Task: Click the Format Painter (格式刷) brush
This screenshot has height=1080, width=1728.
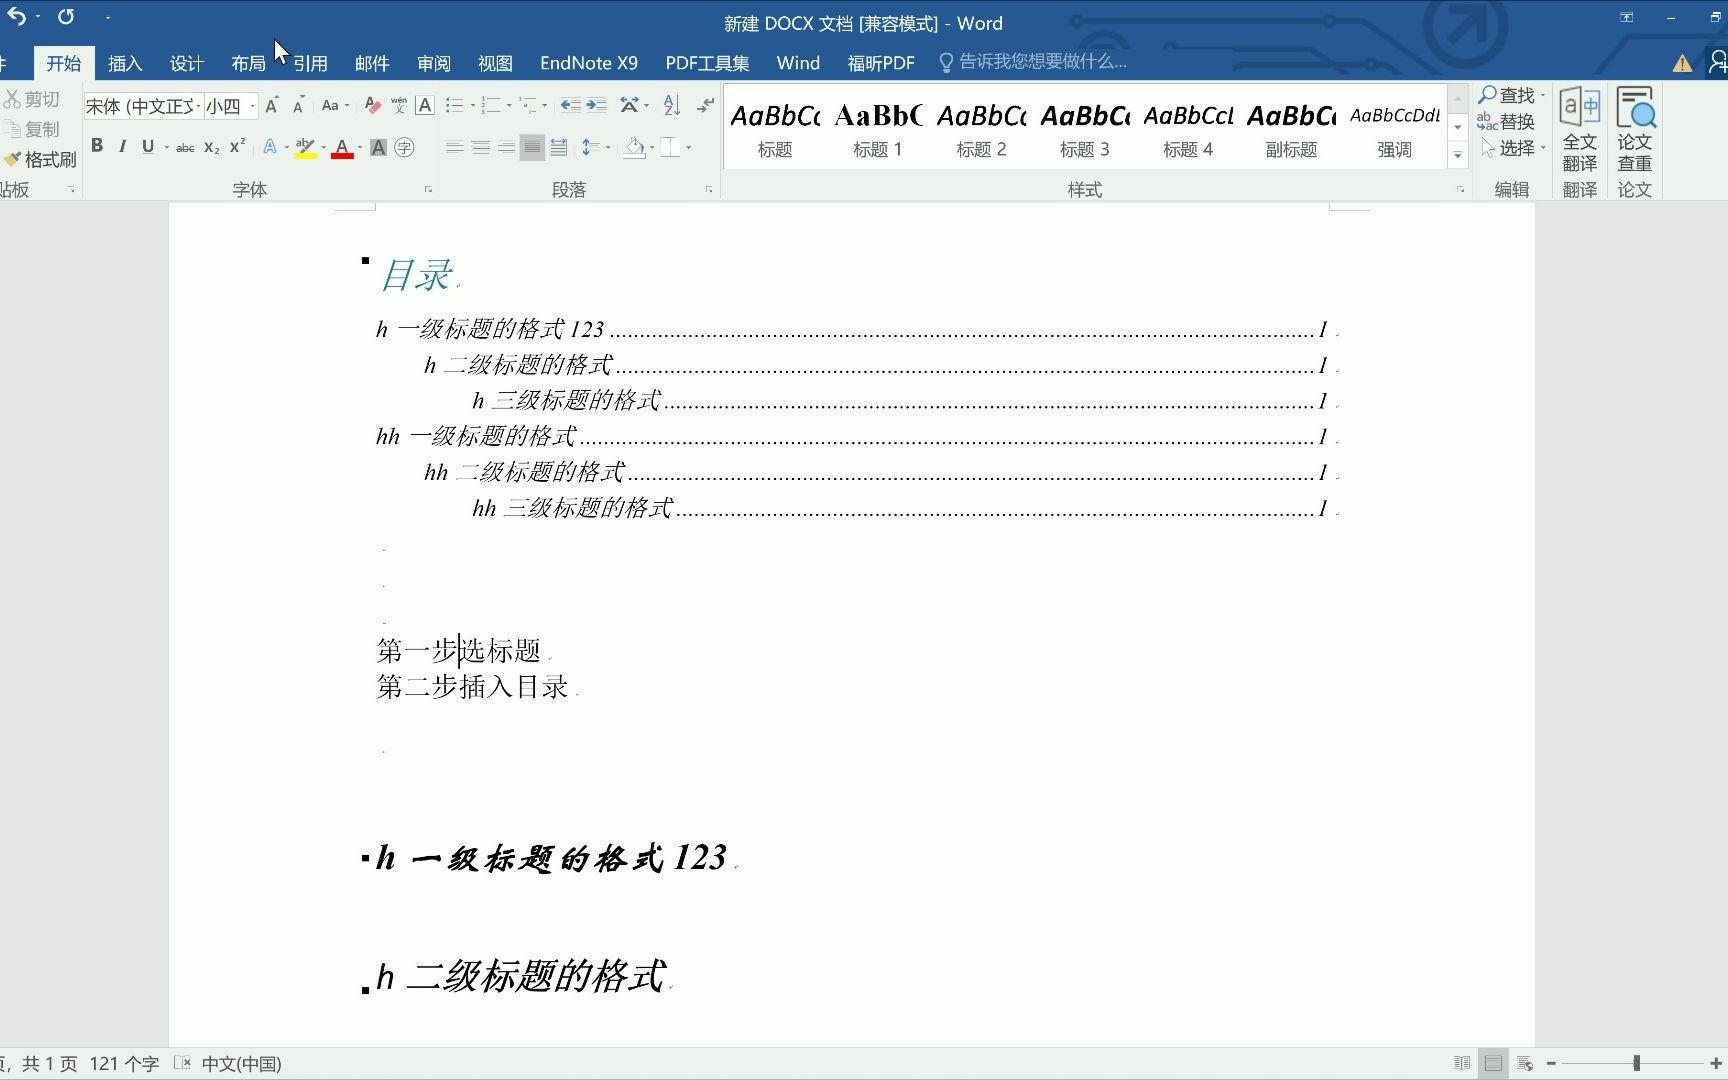Action: click(x=40, y=160)
